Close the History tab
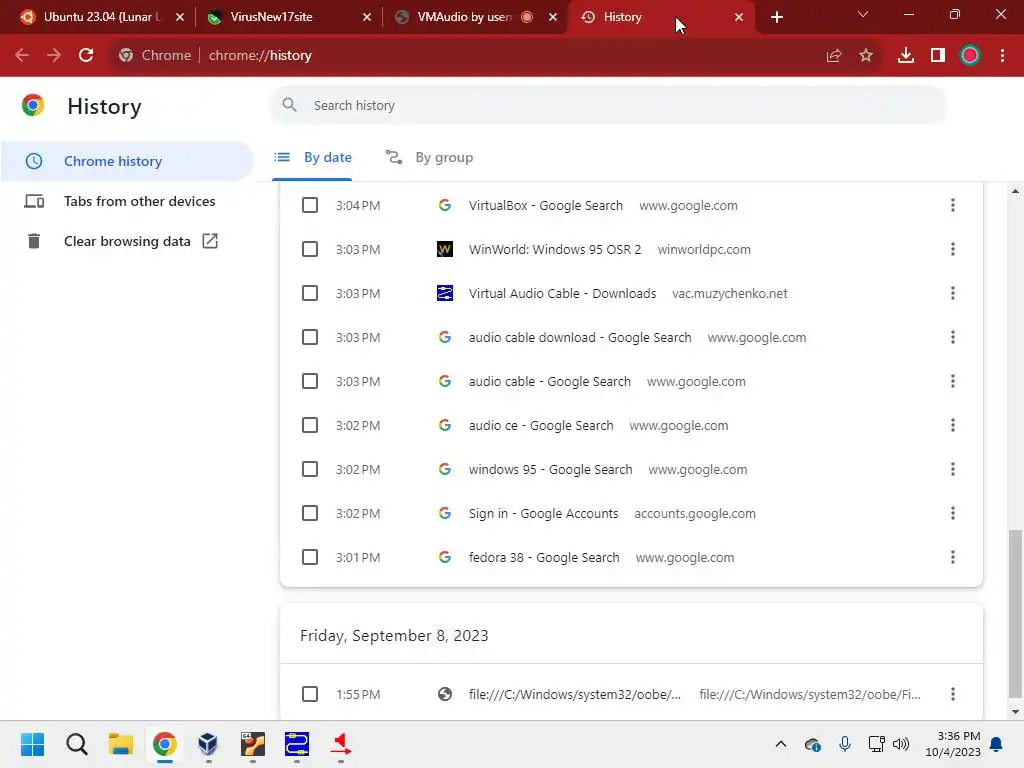Screen dimensions: 1024x768 739,17
